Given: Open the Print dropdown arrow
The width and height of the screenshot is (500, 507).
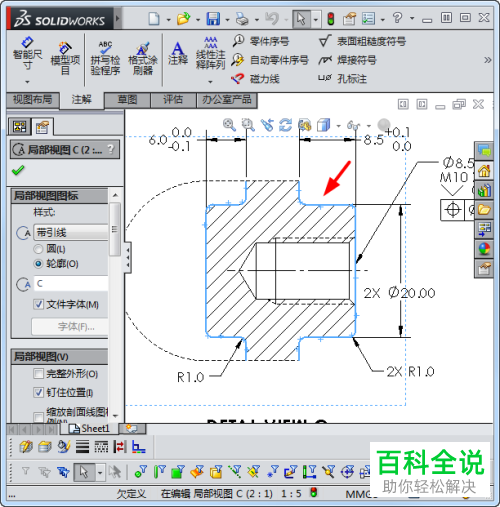Looking at the screenshot, I should click(257, 20).
